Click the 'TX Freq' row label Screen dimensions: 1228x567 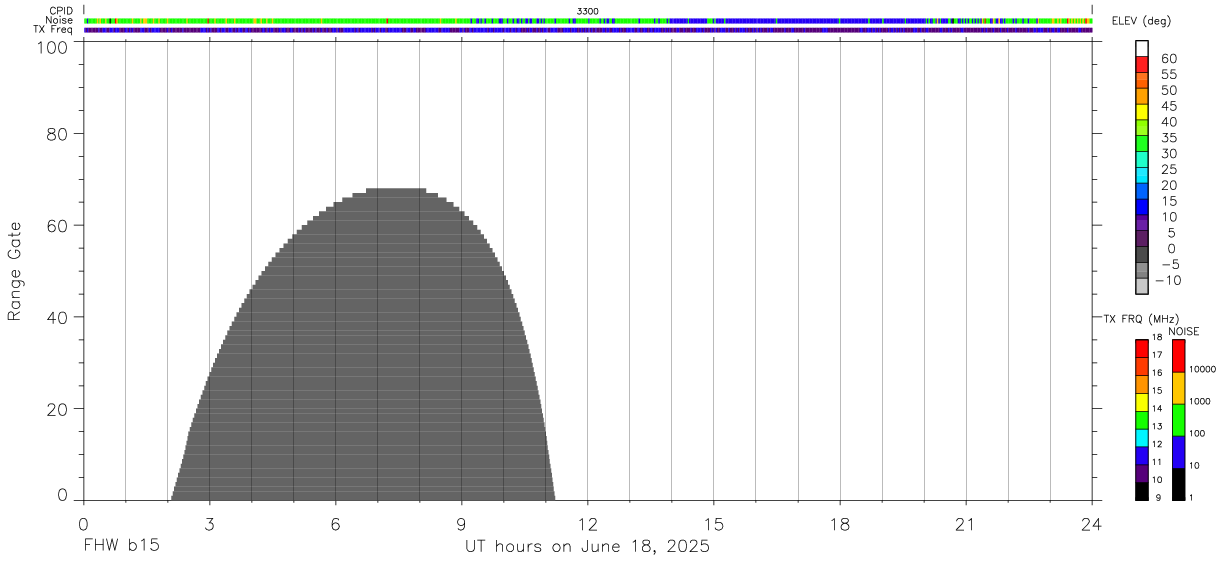click(54, 30)
